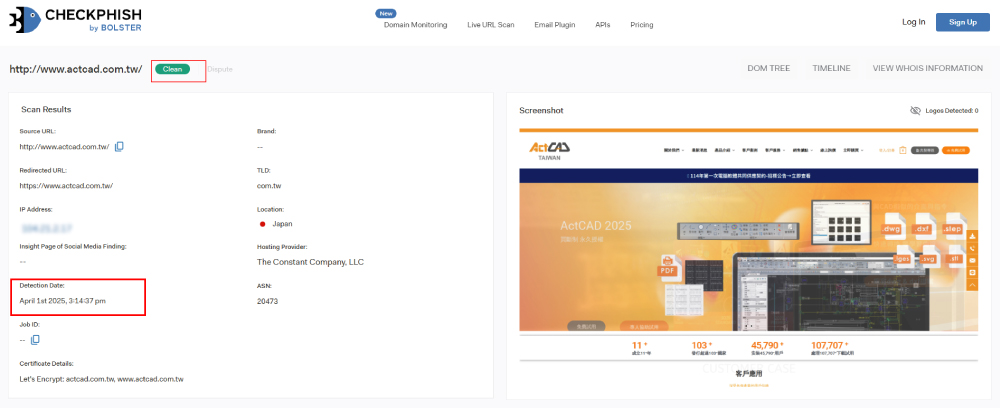The width and height of the screenshot is (1000, 408).
Task: Click the detection date April 1st 2025
Action: [62, 300]
